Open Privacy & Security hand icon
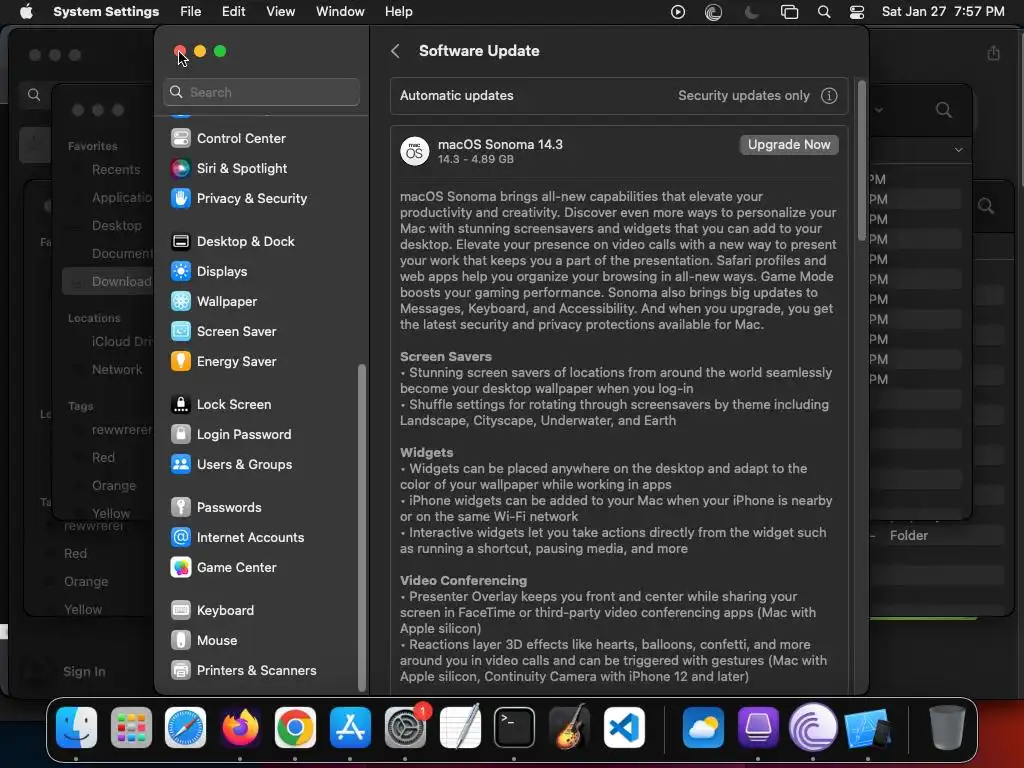This screenshot has height=768, width=1024. tap(180, 199)
